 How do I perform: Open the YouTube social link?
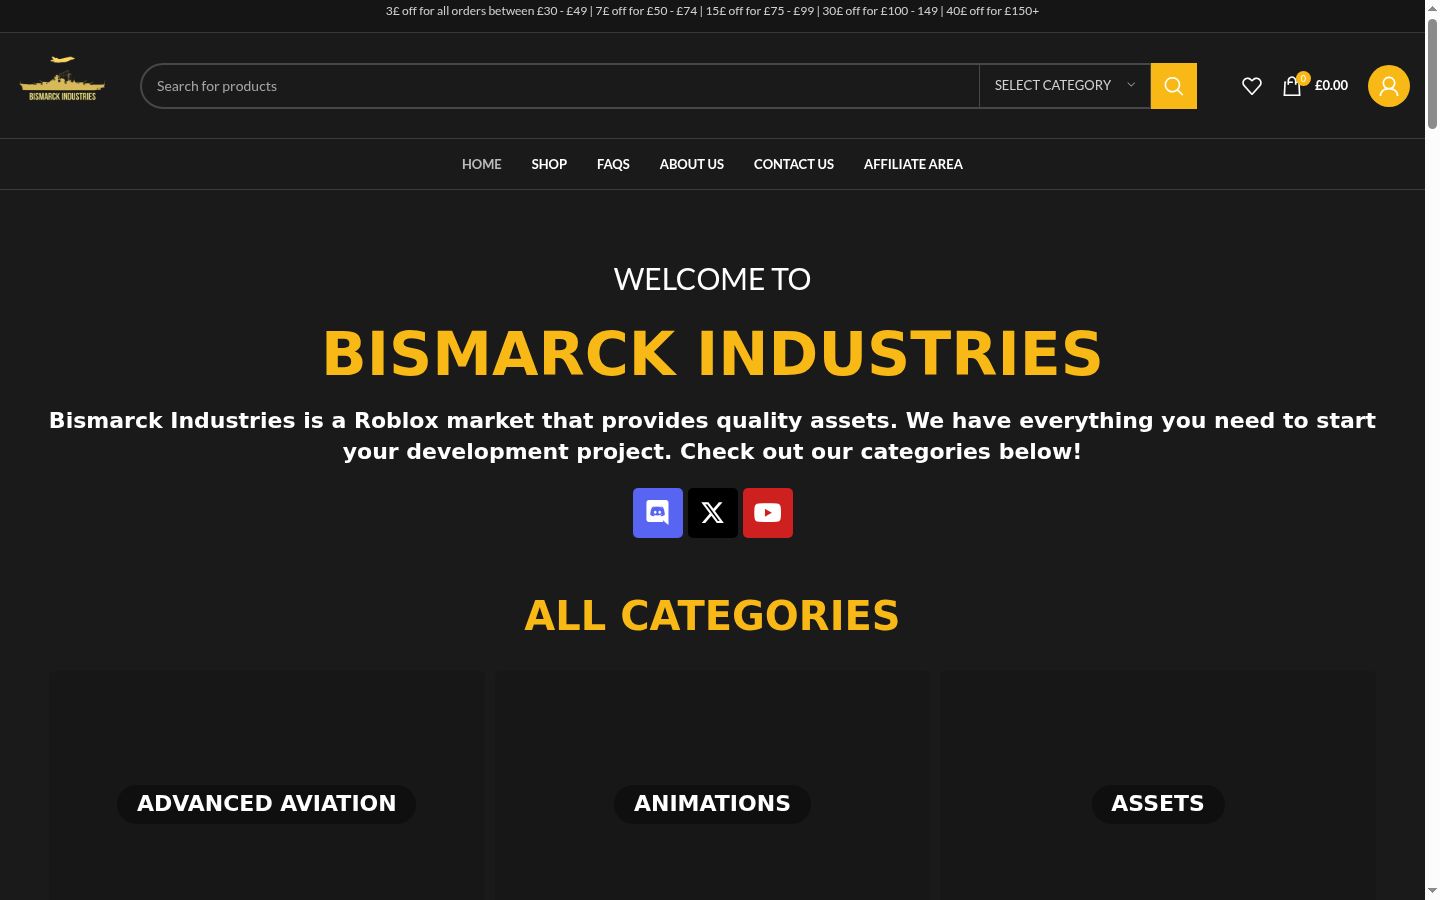point(768,513)
